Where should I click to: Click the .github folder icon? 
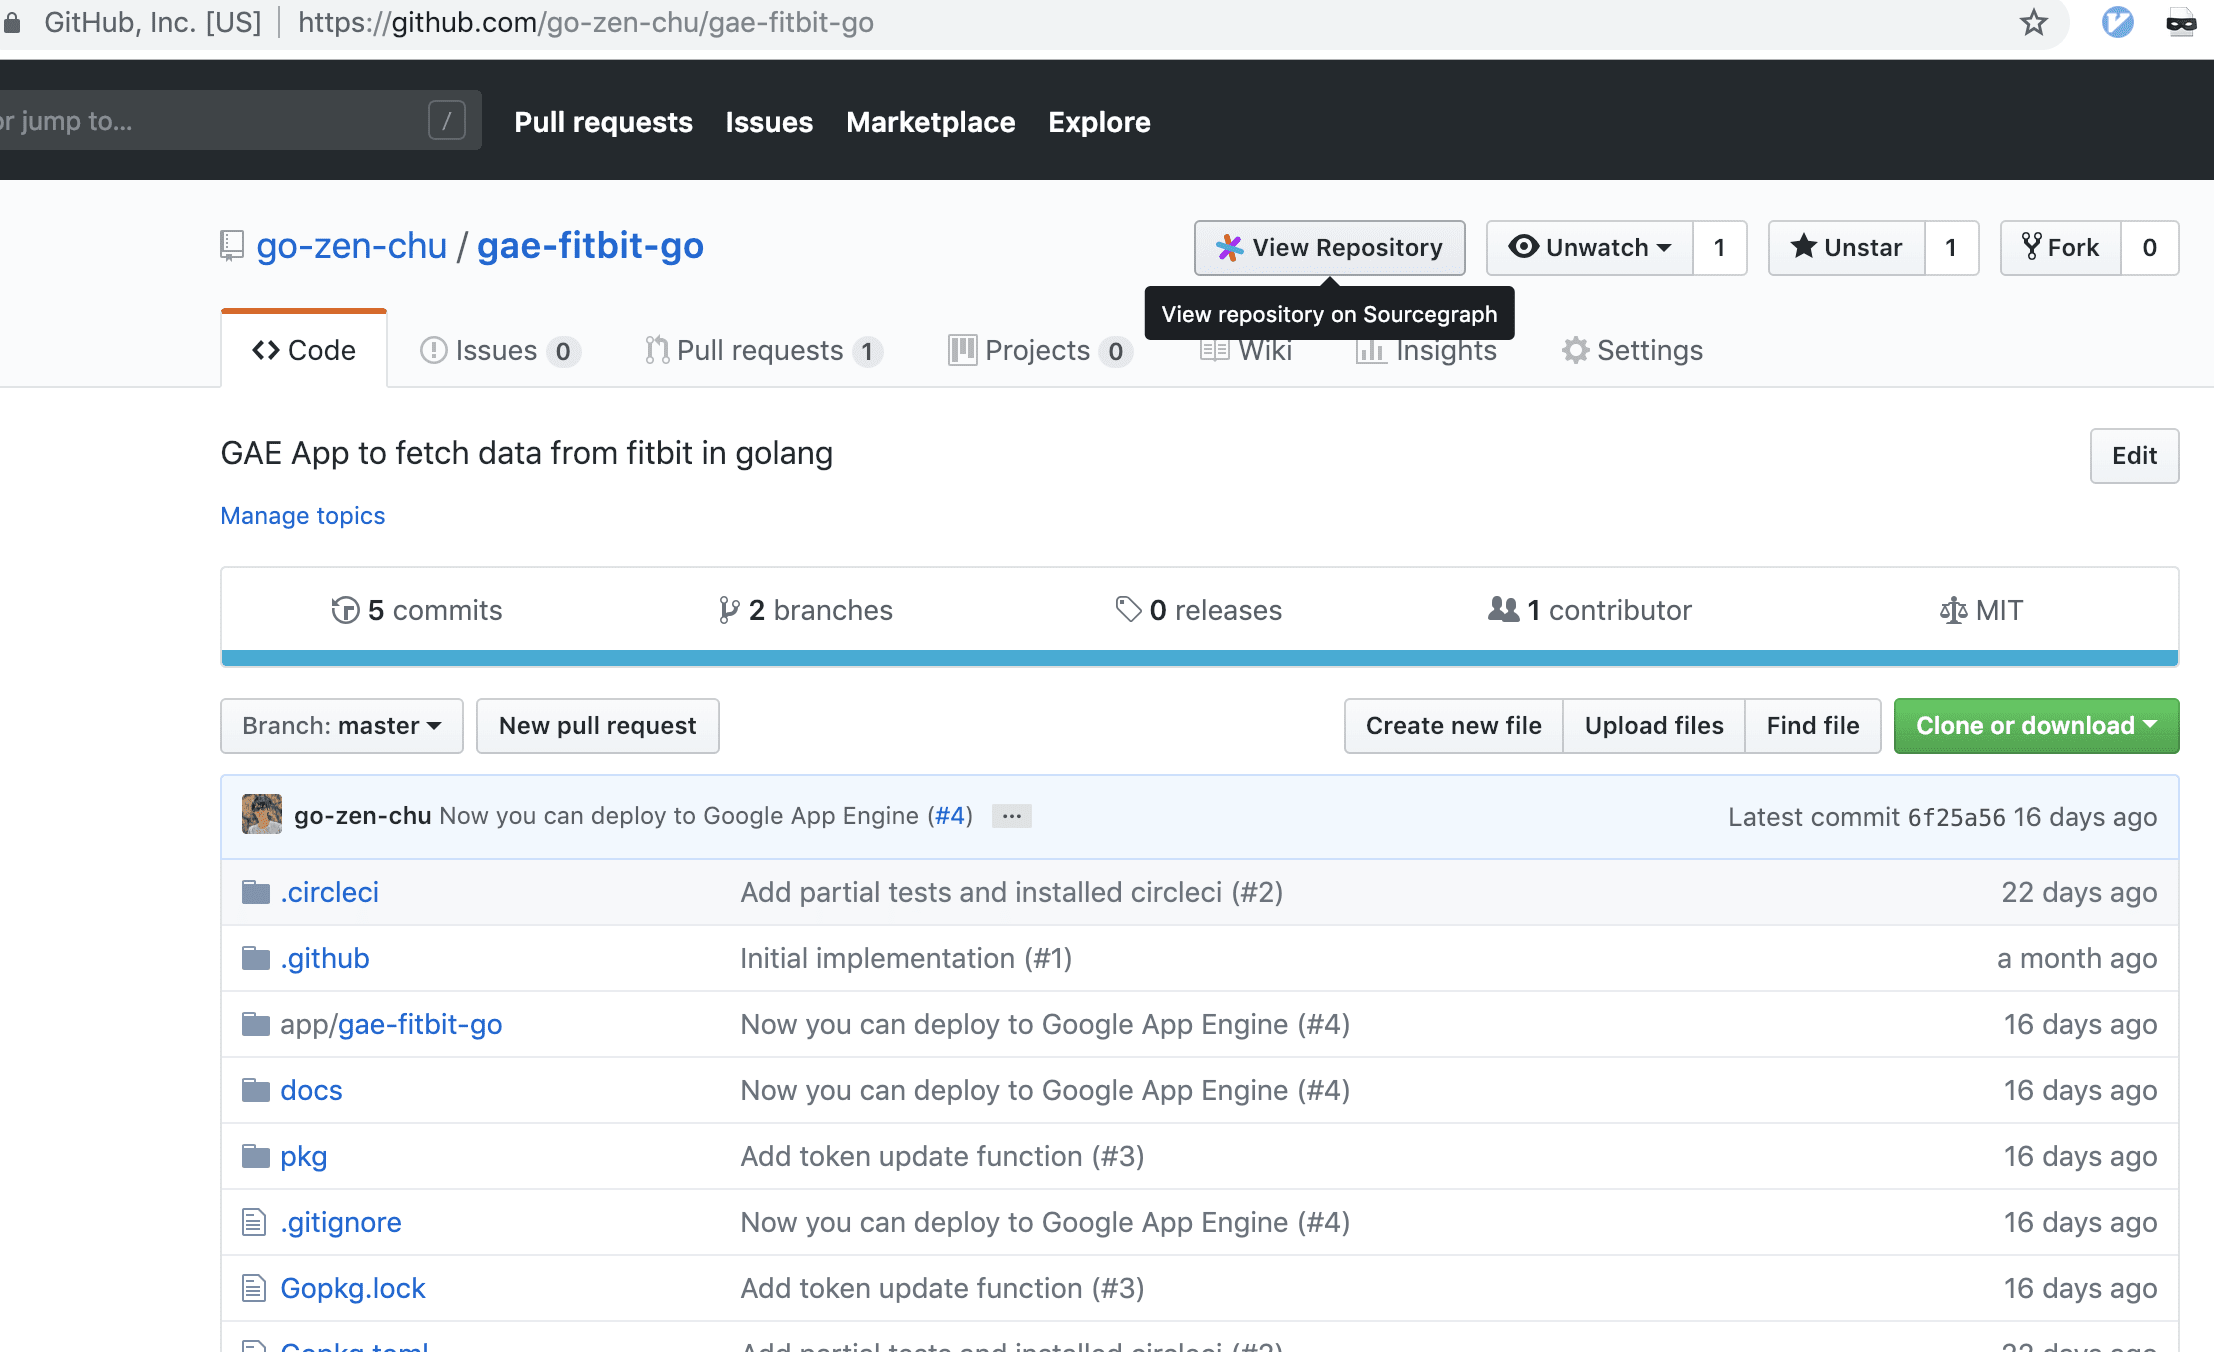(256, 958)
